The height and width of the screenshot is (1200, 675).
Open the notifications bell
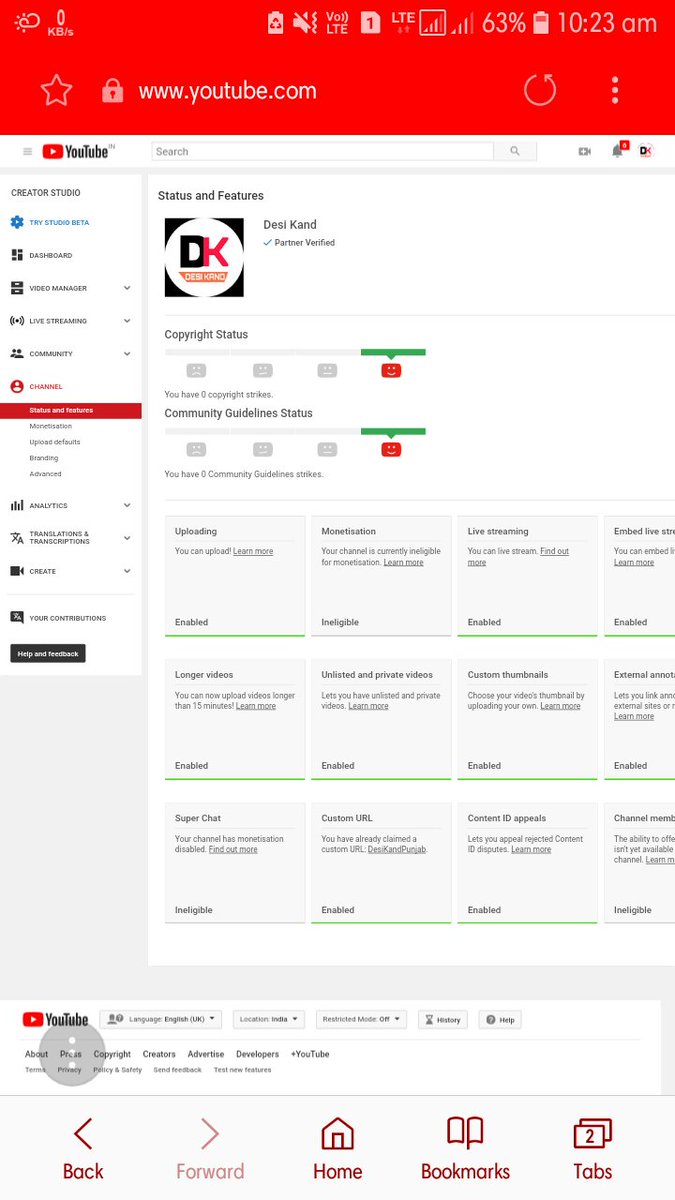tap(618, 151)
